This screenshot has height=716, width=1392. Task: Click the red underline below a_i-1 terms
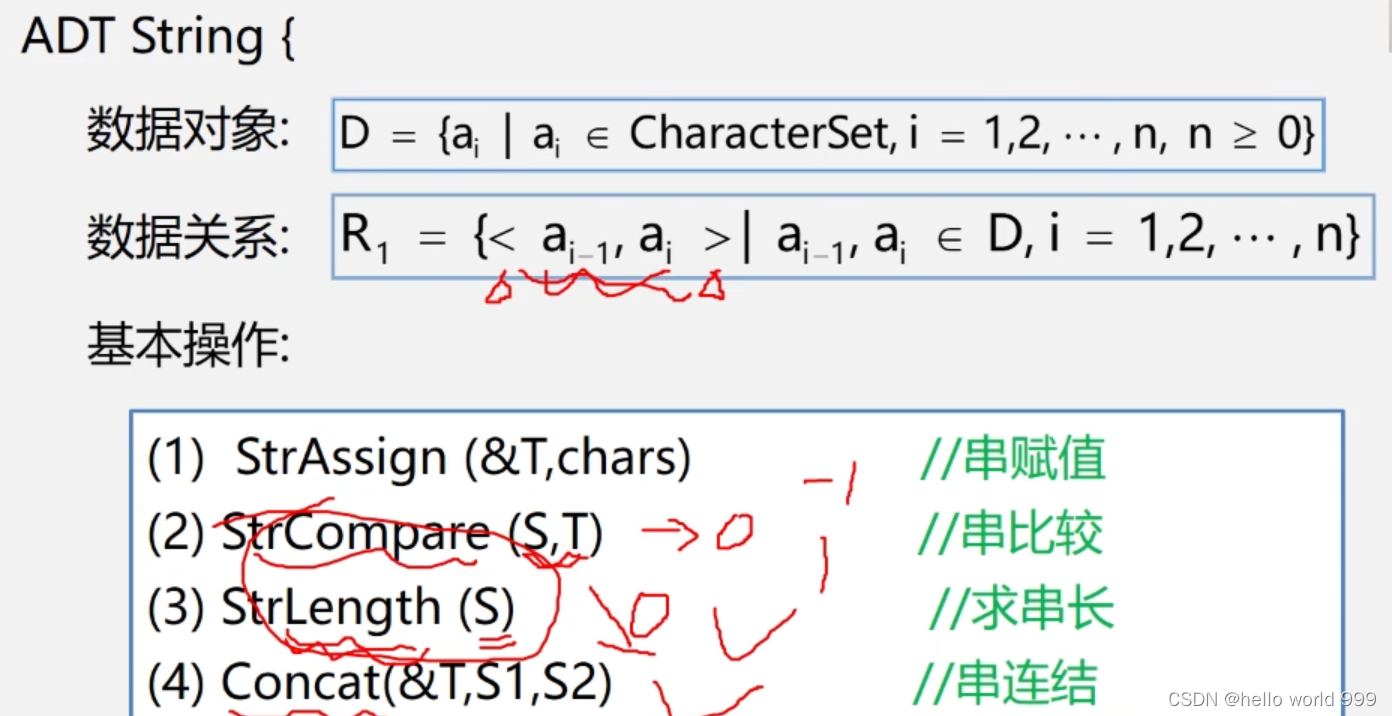tap(600, 287)
